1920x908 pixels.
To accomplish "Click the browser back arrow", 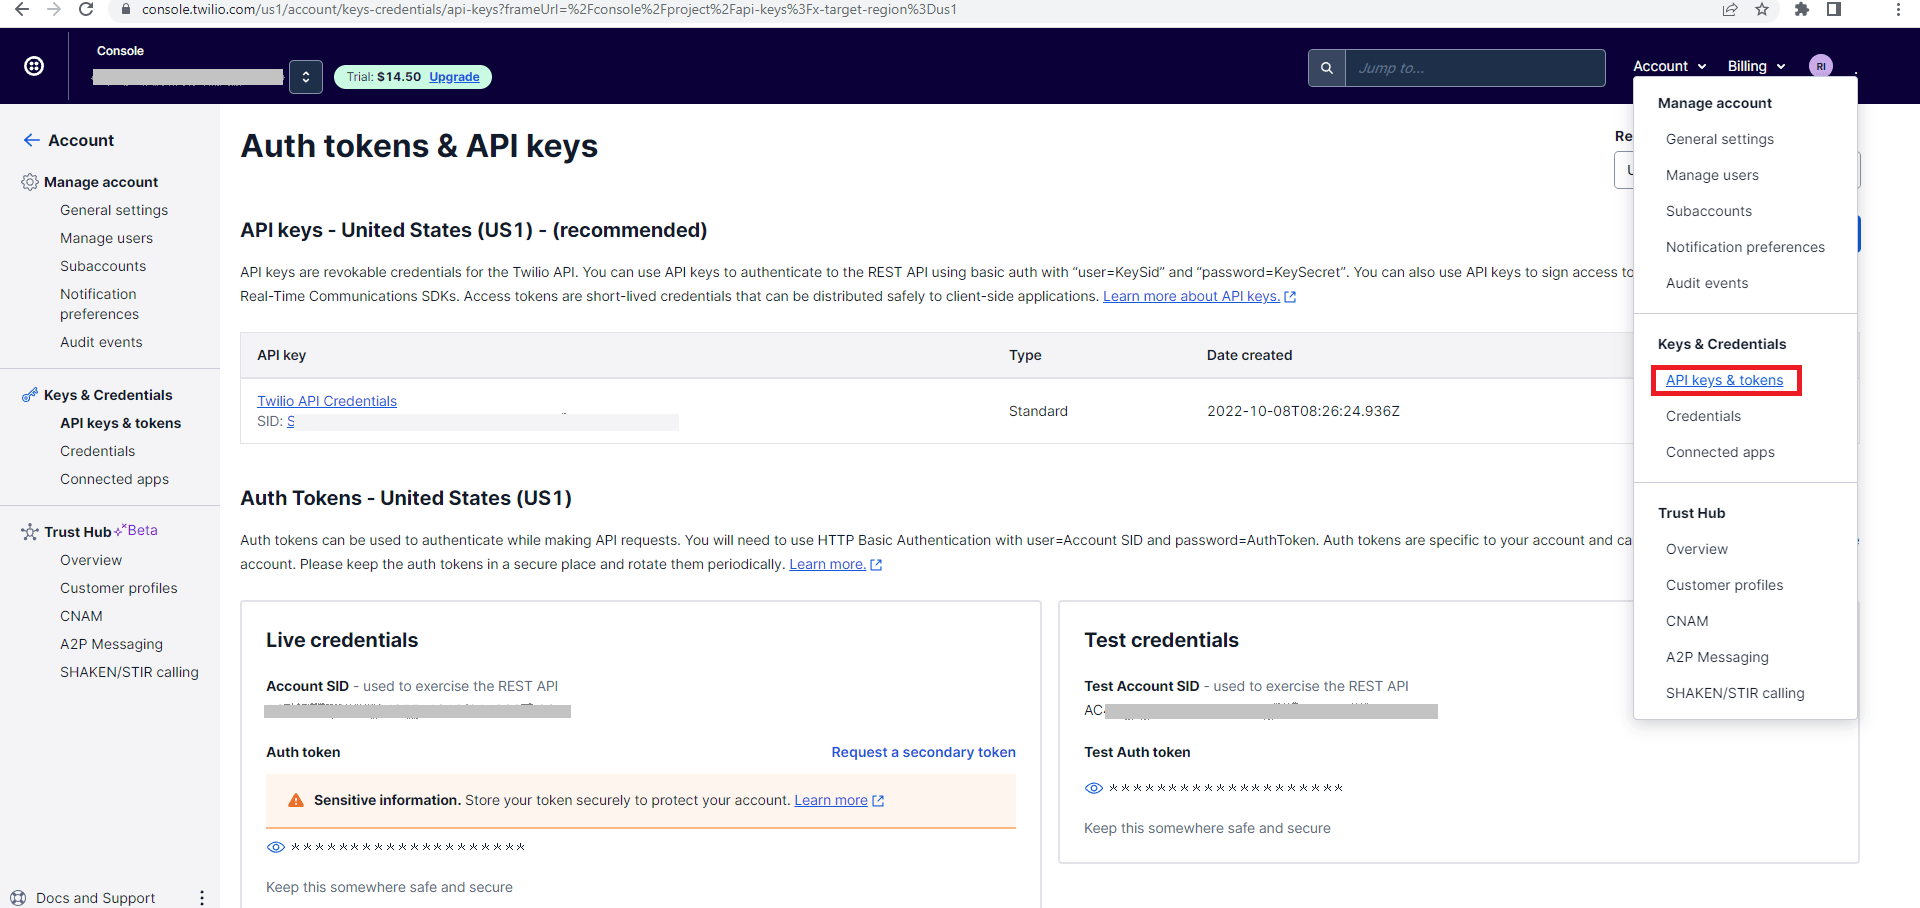I will pos(21,9).
